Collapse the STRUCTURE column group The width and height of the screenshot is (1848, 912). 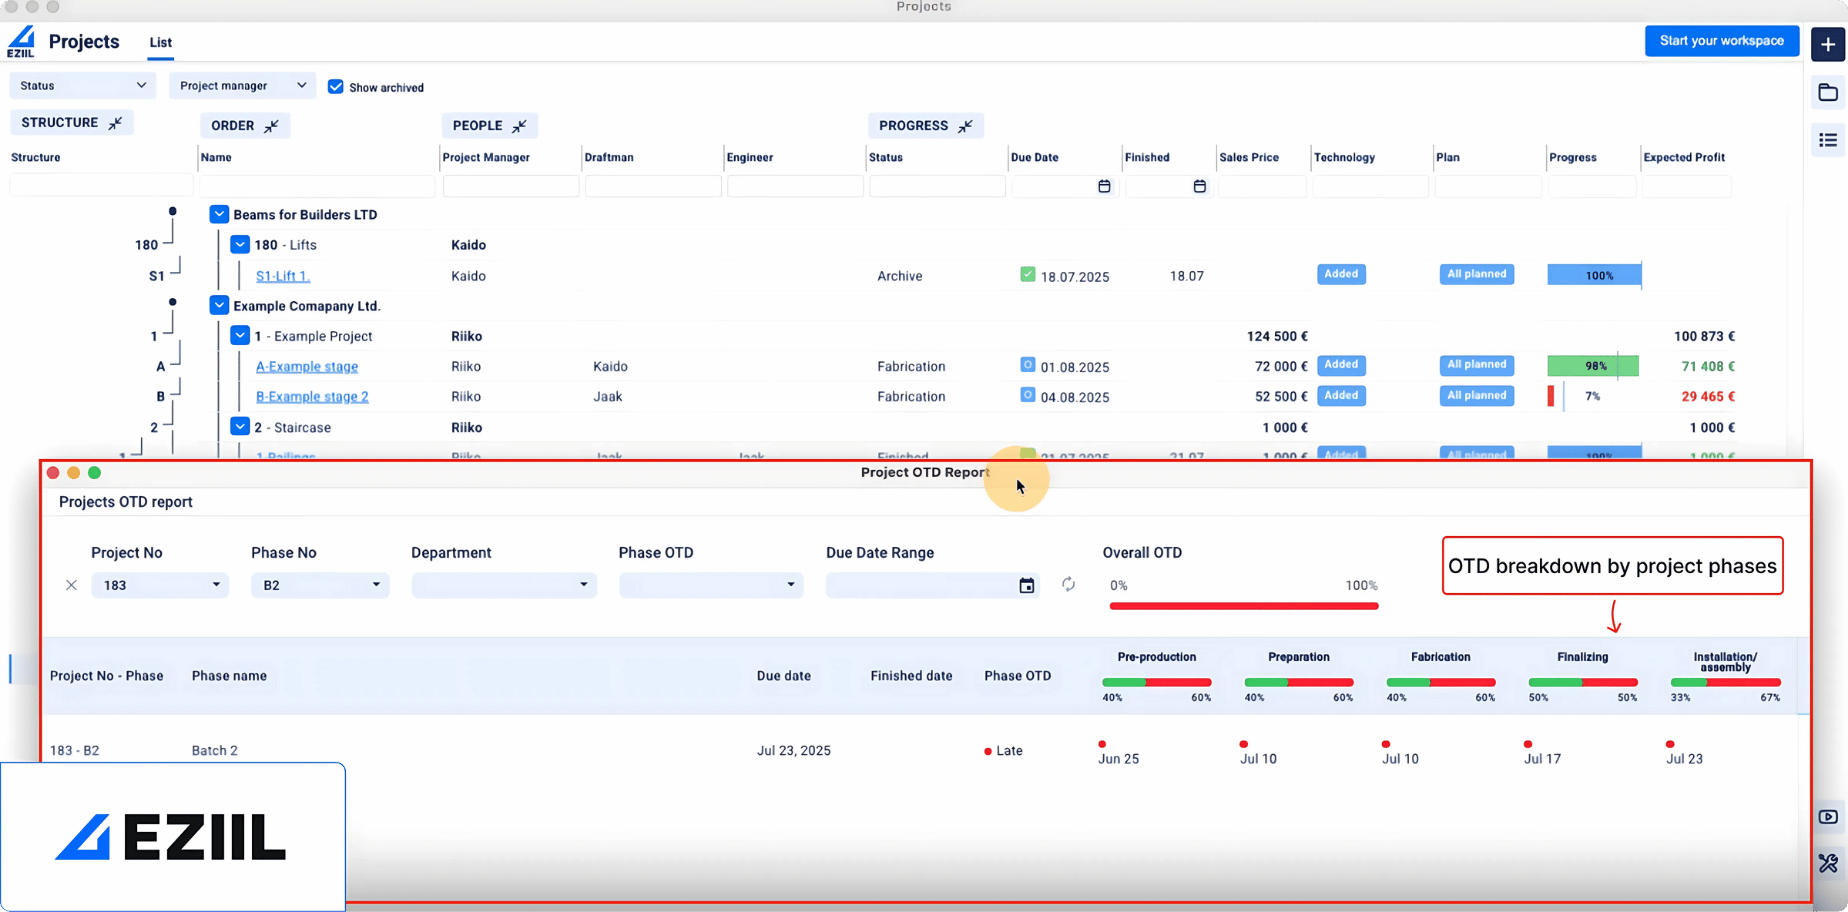[x=116, y=123]
